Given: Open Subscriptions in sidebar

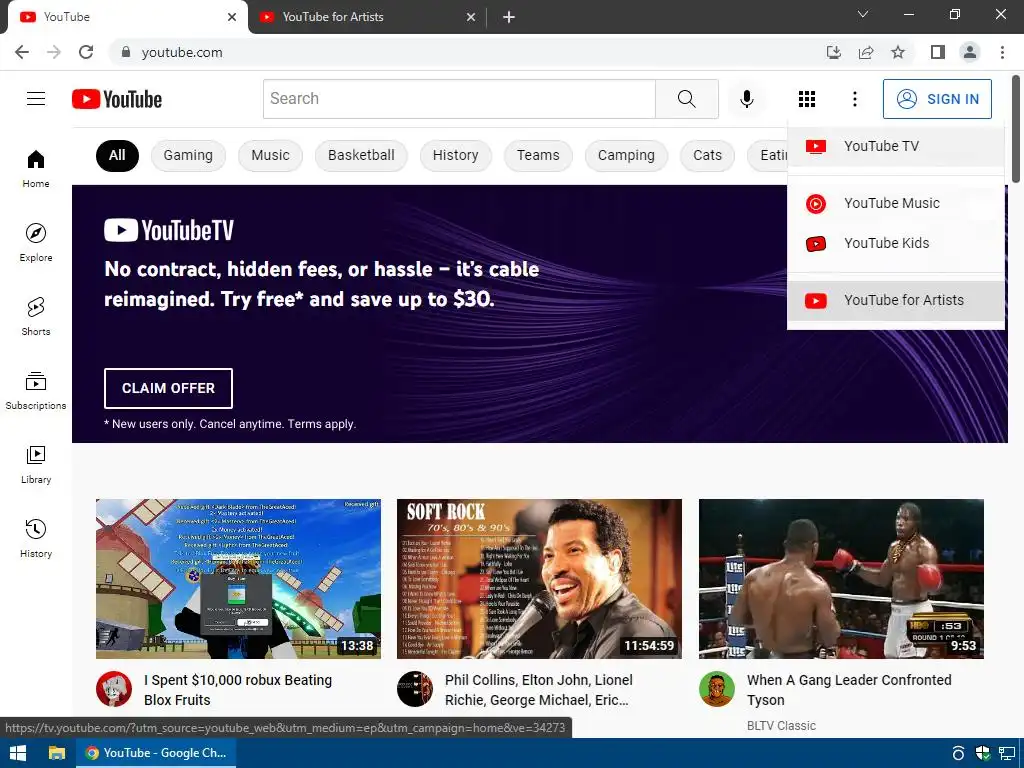Looking at the screenshot, I should [36, 391].
